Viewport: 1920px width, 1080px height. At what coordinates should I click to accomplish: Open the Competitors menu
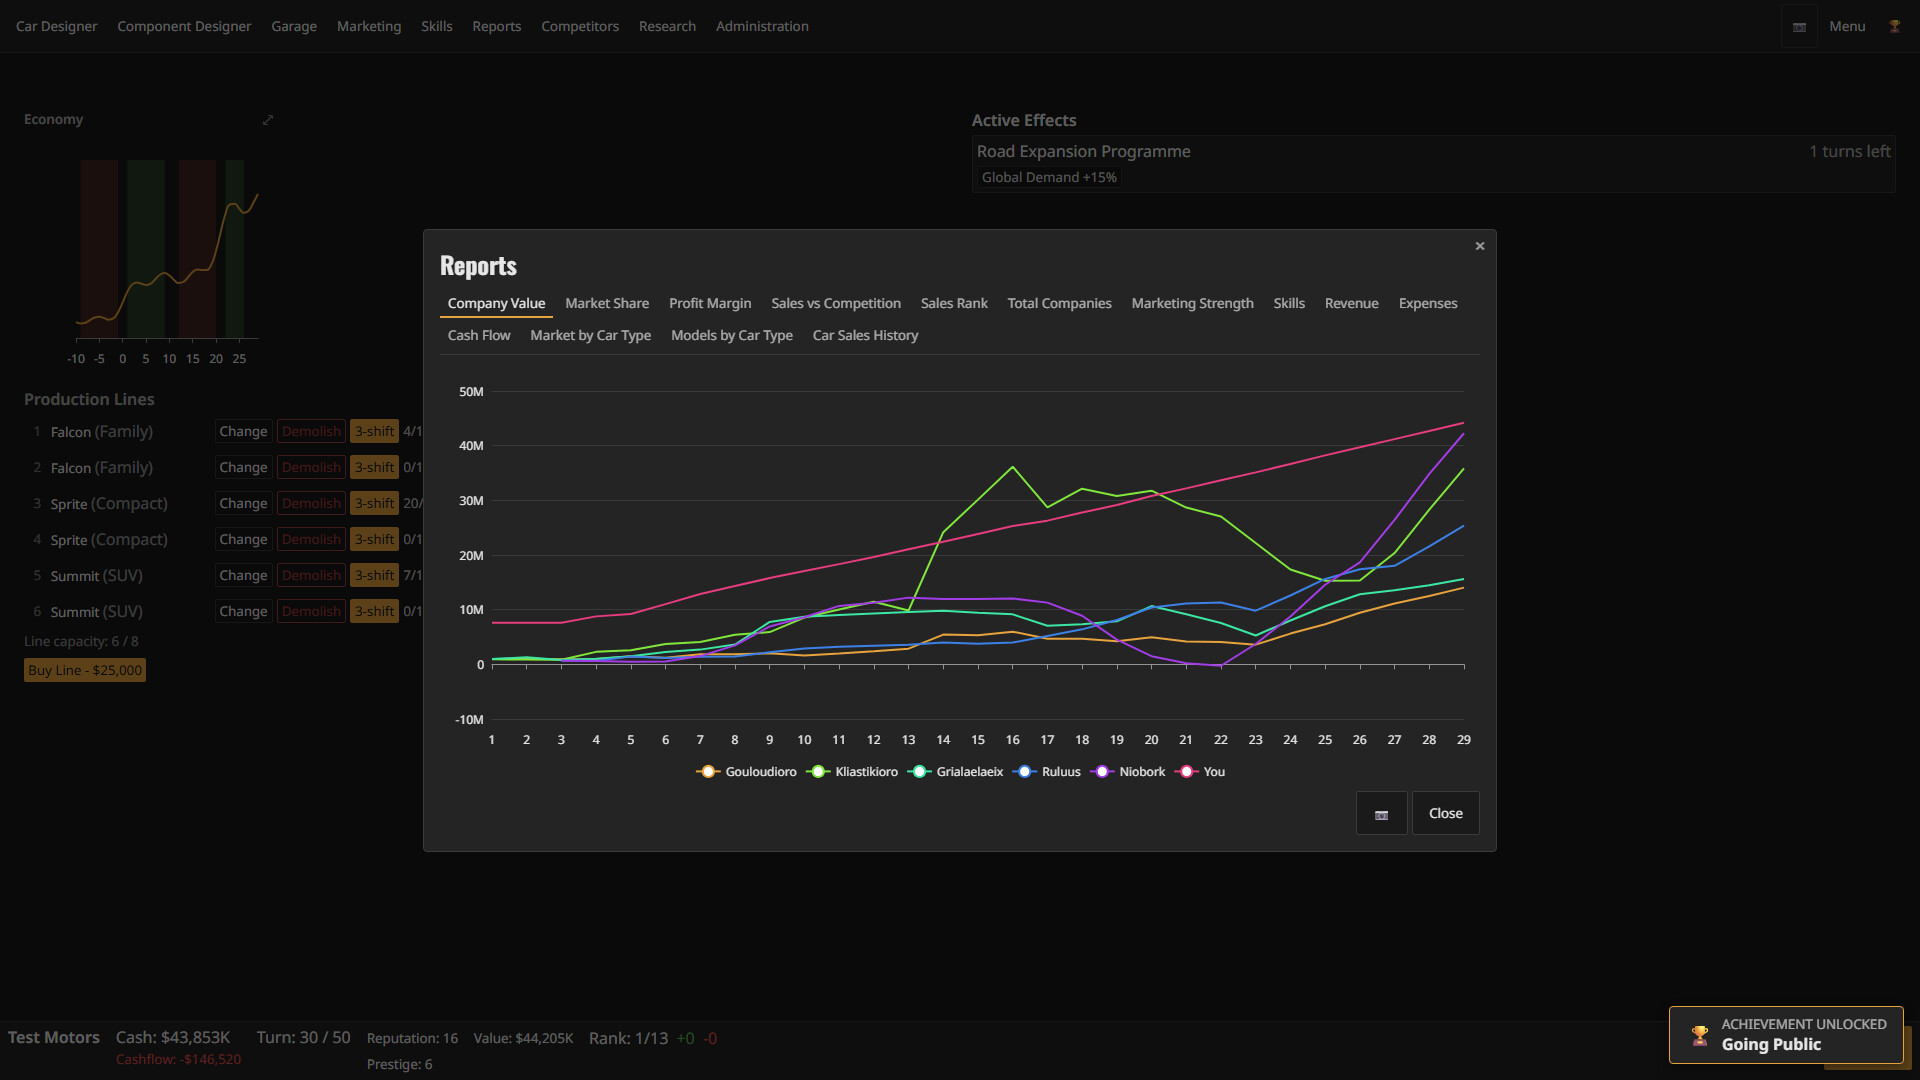(x=580, y=26)
